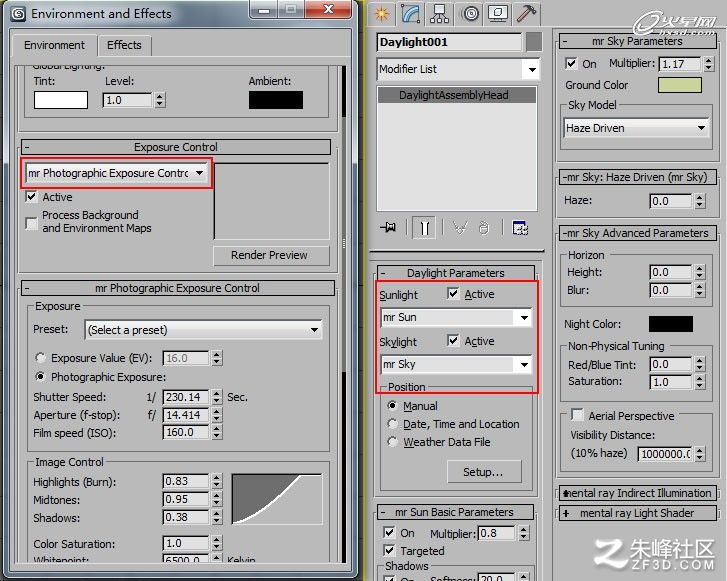
Task: Switch to the Effects tab
Action: click(124, 45)
